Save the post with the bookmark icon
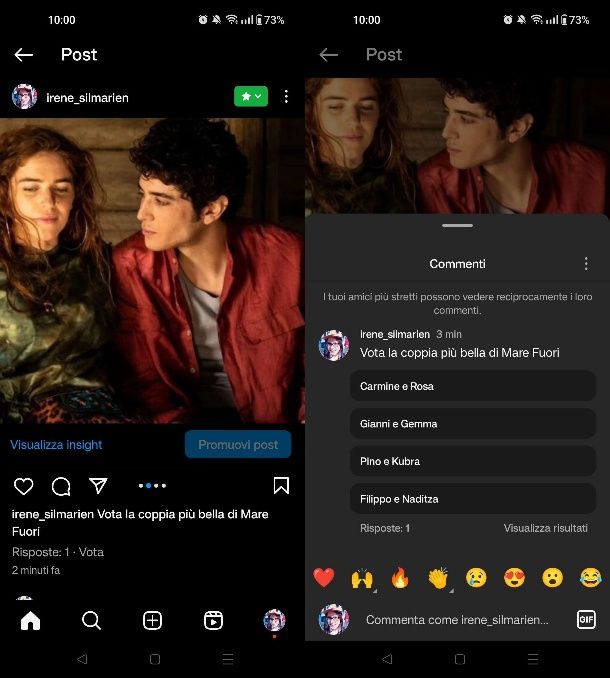This screenshot has width=610, height=678. pos(281,486)
